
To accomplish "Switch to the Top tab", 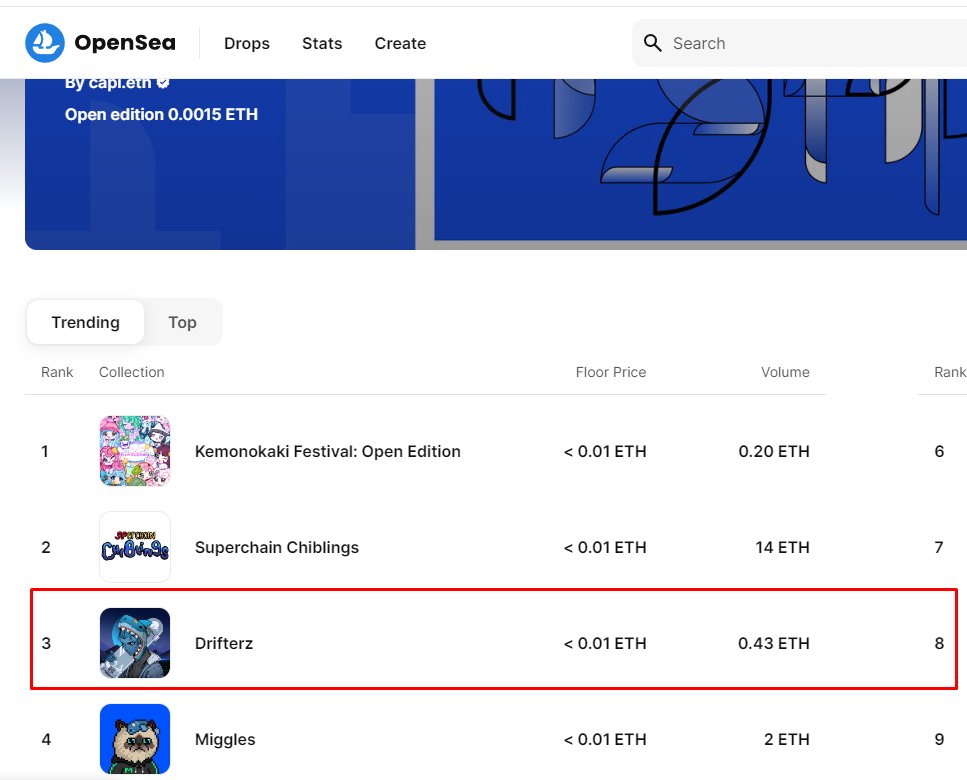I will (183, 322).
